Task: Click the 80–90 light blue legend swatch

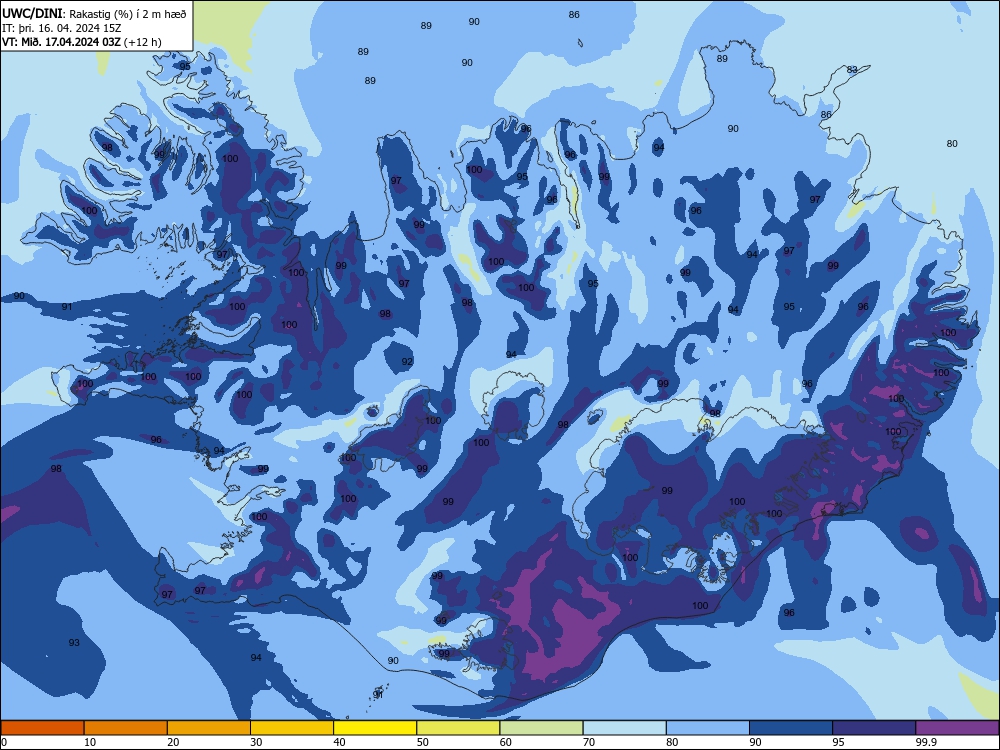Action: point(708,728)
